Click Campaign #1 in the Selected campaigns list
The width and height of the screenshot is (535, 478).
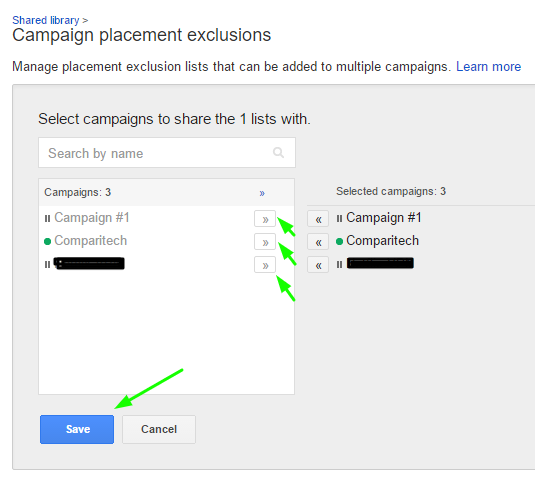(x=384, y=218)
